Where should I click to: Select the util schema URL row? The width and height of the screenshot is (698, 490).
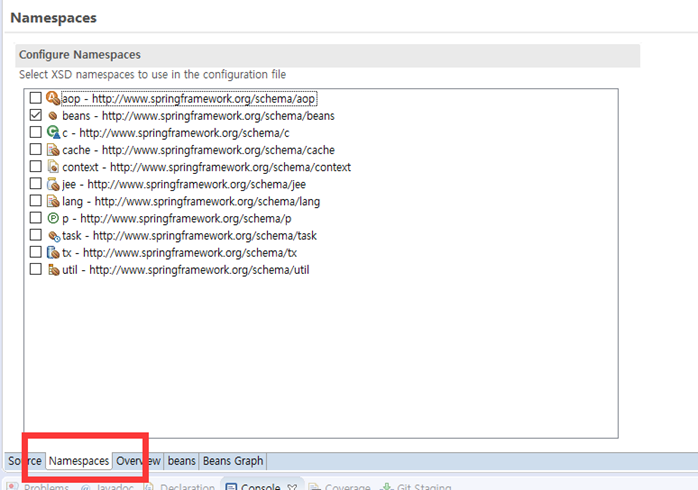185,270
